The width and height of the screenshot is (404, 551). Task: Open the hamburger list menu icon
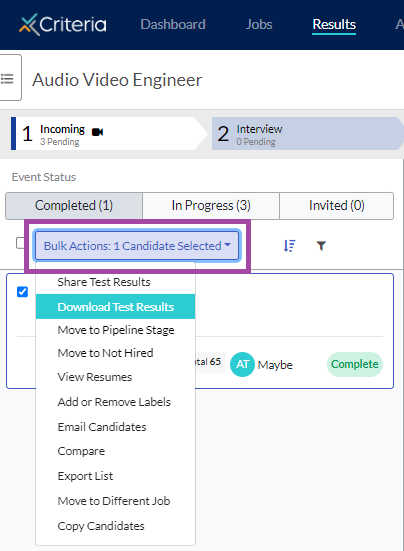[x=7, y=78]
